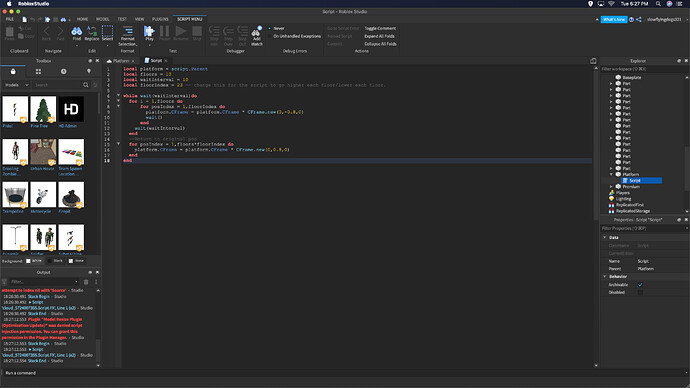Click Collapse All Folds
Screen dimensions: 690x388
380,44
